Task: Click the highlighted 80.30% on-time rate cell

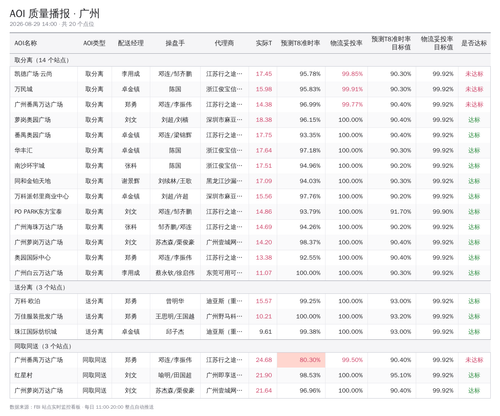Action: [x=301, y=360]
